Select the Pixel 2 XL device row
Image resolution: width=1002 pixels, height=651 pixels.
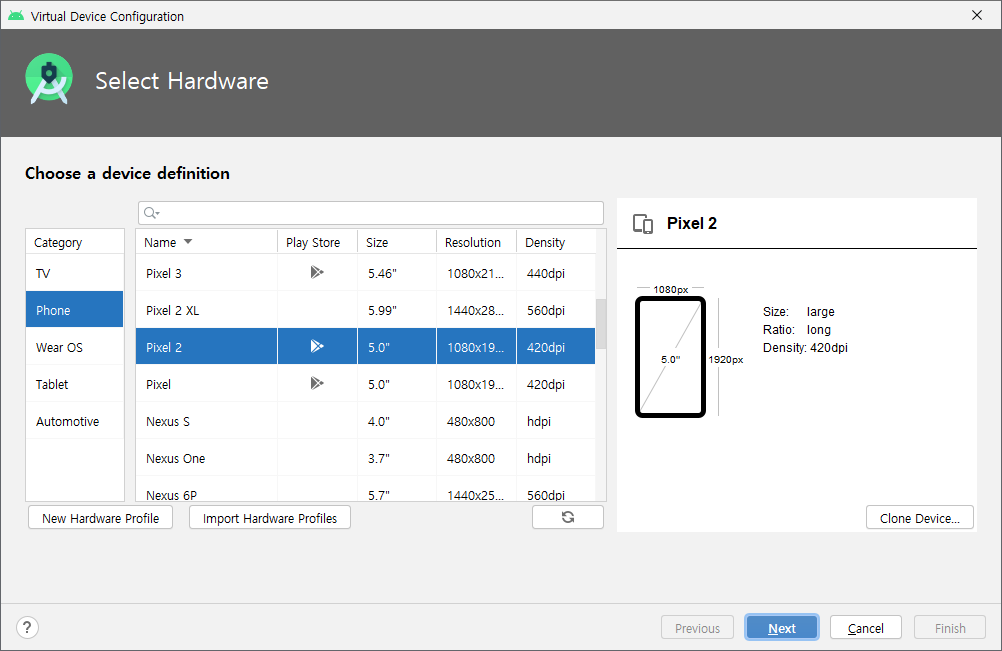(366, 310)
